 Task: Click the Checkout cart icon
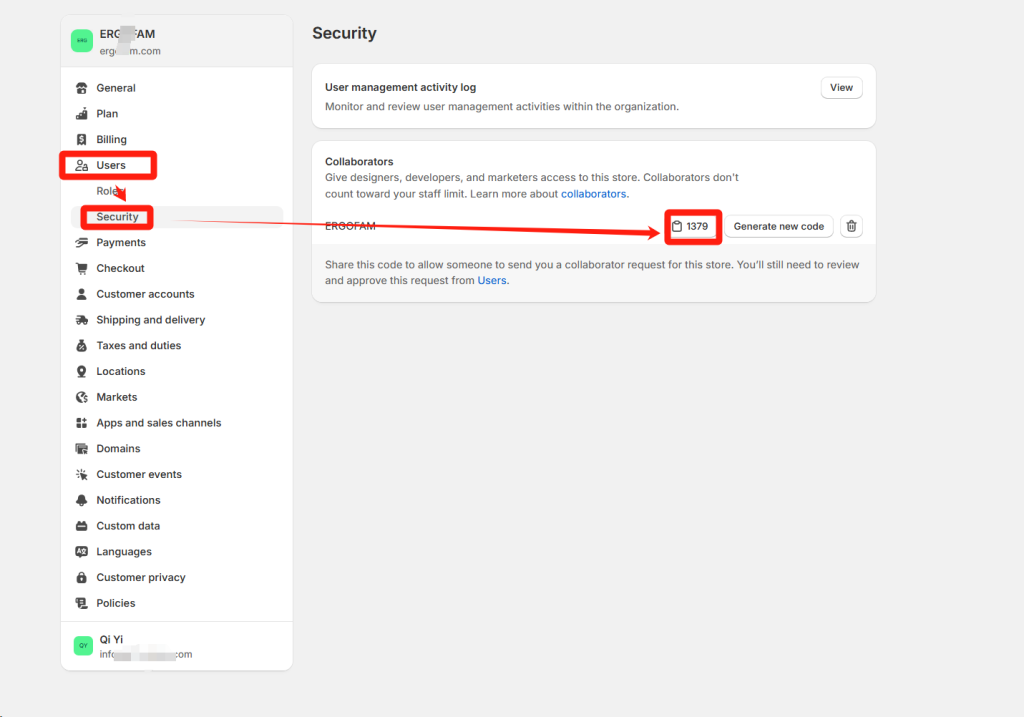click(x=82, y=269)
